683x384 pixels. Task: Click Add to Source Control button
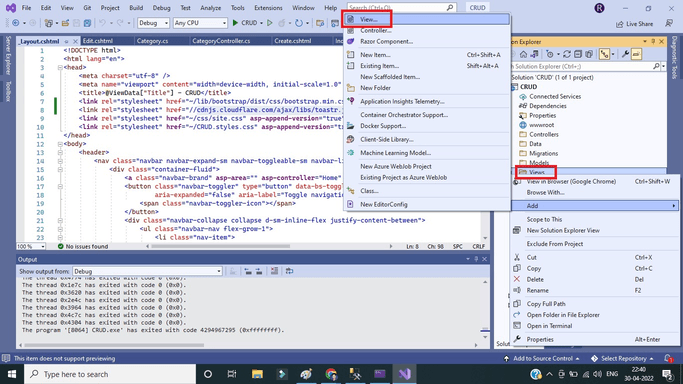(542, 358)
